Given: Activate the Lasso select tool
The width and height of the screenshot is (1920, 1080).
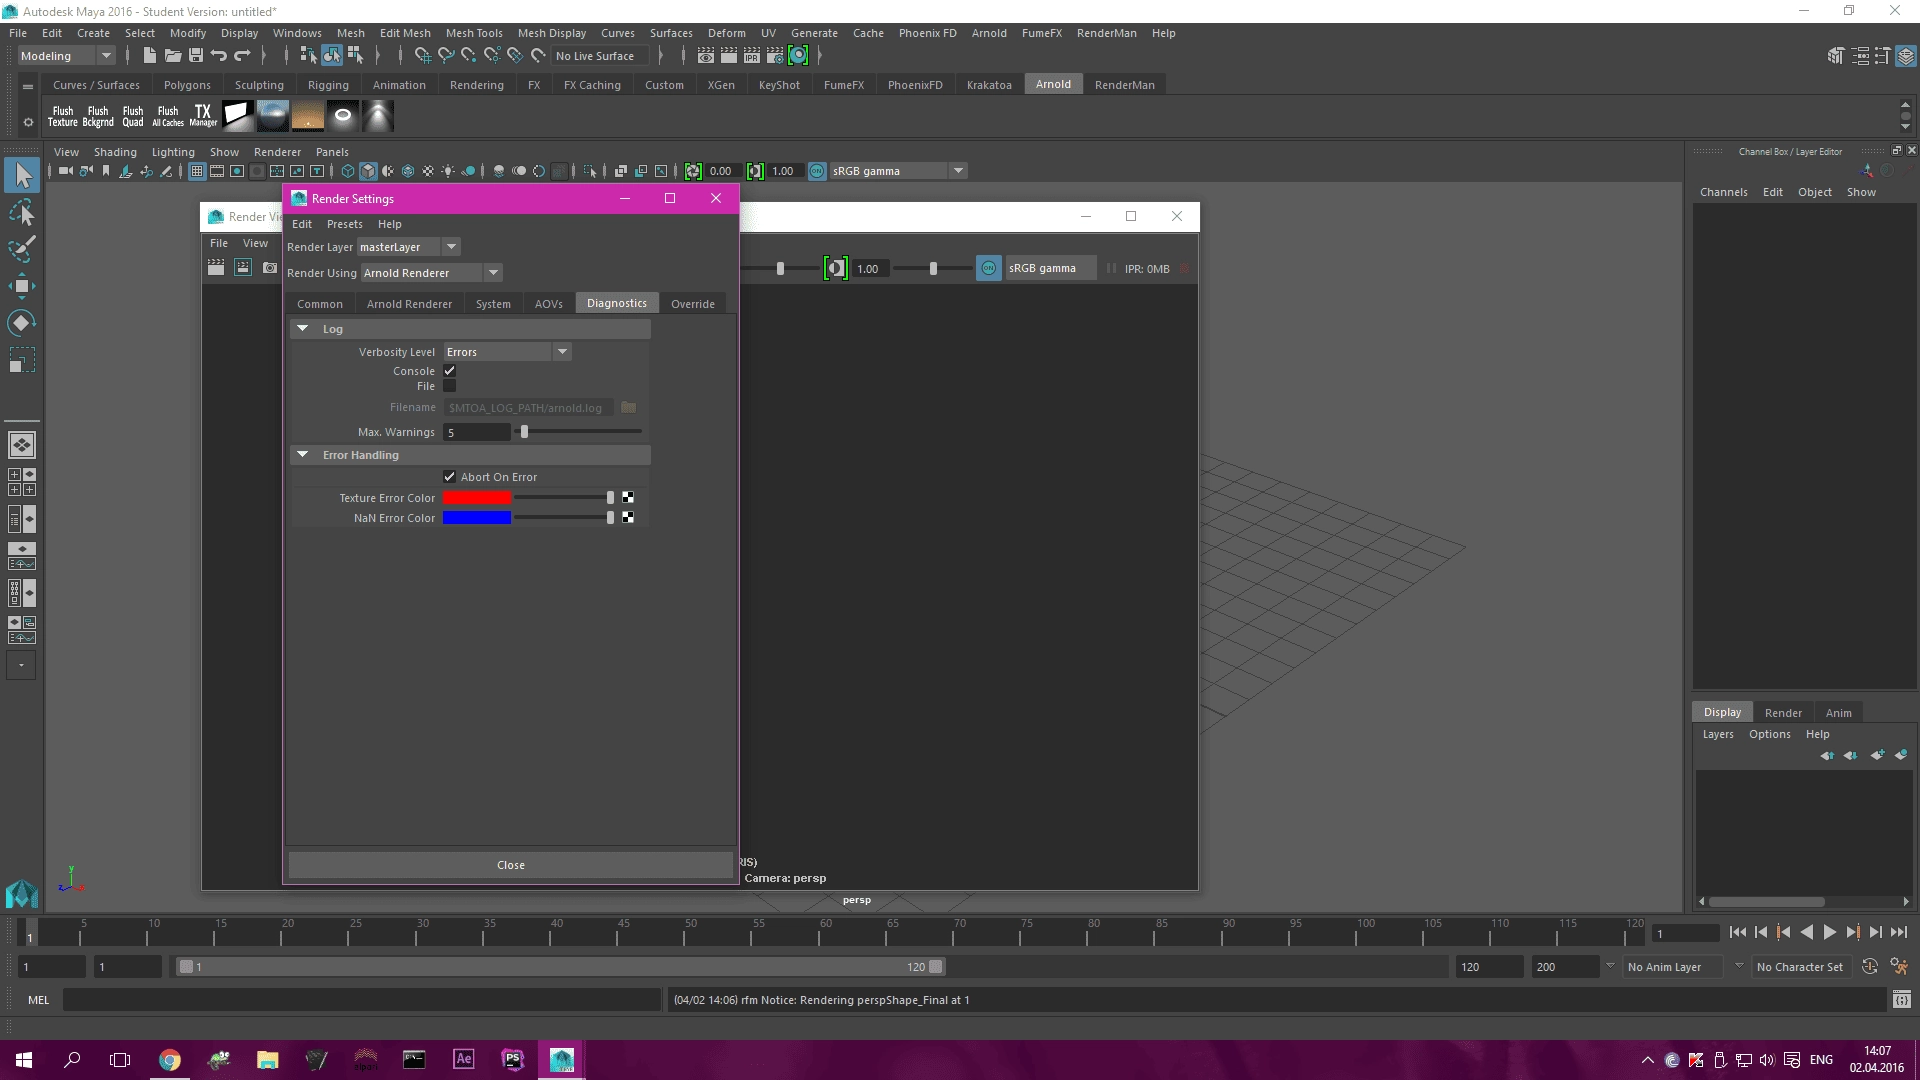Looking at the screenshot, I should 22,213.
